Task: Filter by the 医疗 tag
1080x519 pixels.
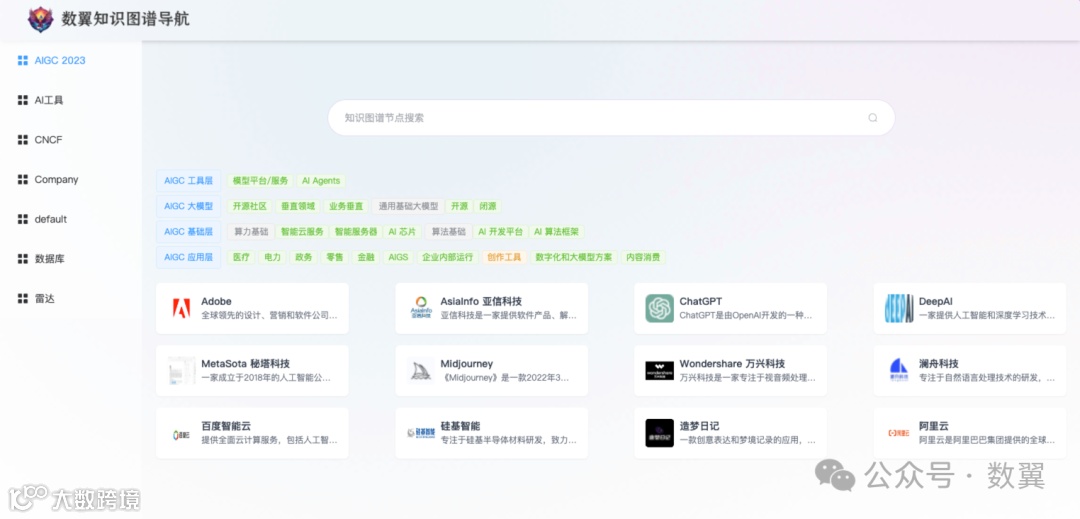Action: [x=241, y=257]
